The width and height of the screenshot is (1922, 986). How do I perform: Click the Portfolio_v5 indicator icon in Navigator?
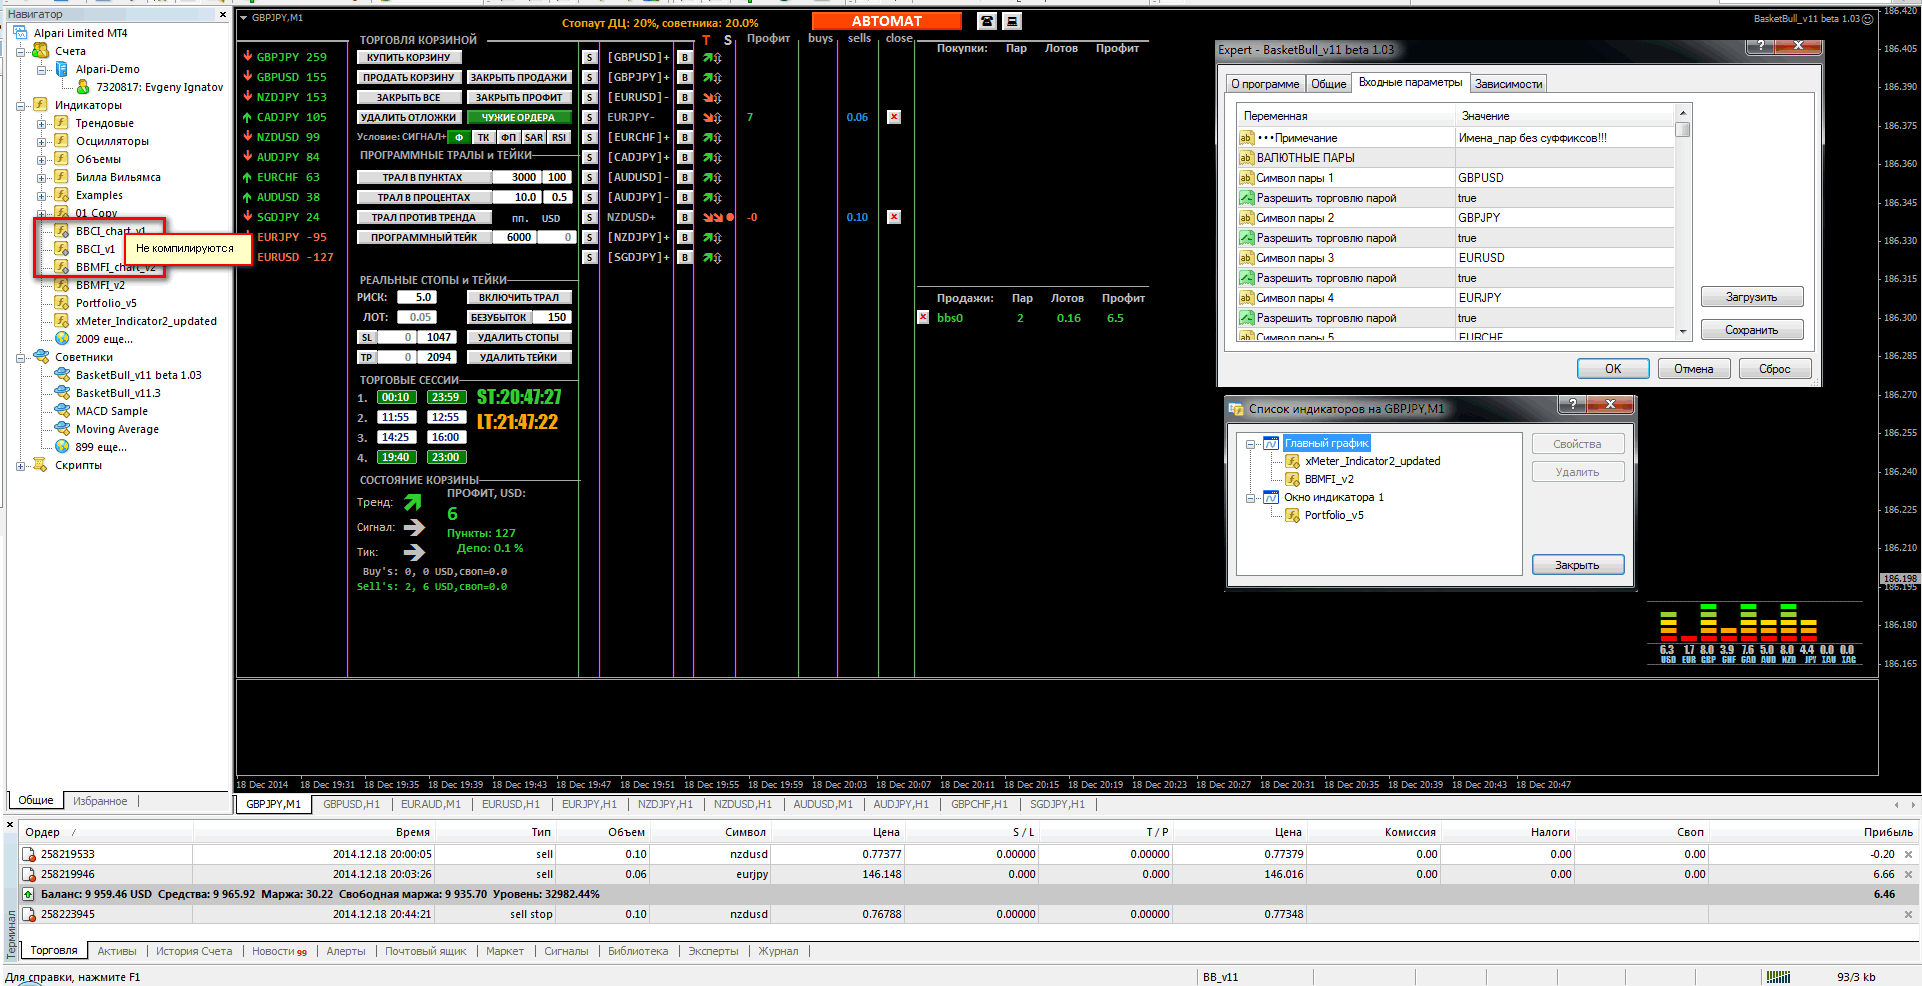tap(62, 303)
